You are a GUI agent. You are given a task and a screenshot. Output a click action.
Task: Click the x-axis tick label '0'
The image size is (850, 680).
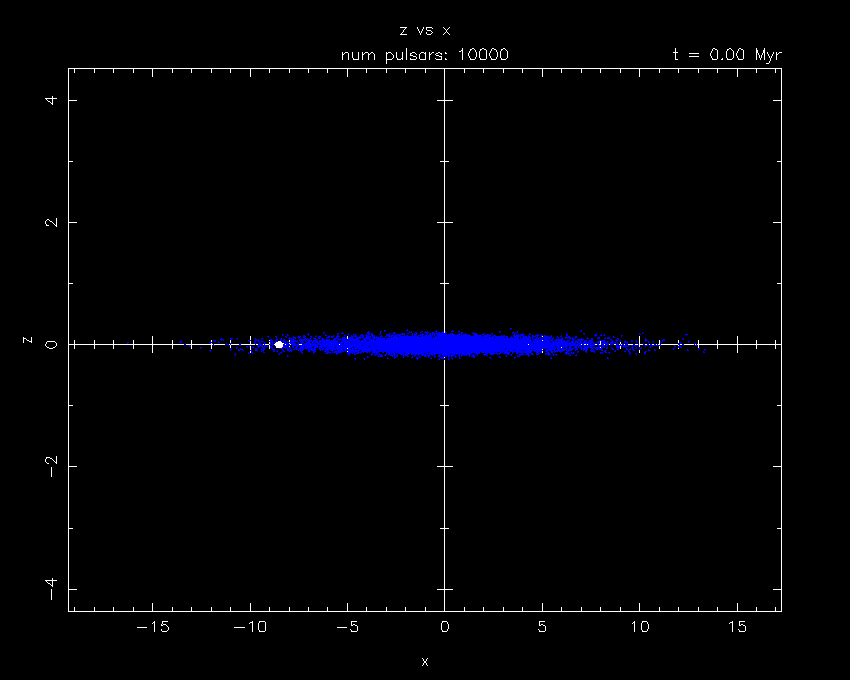tap(445, 627)
